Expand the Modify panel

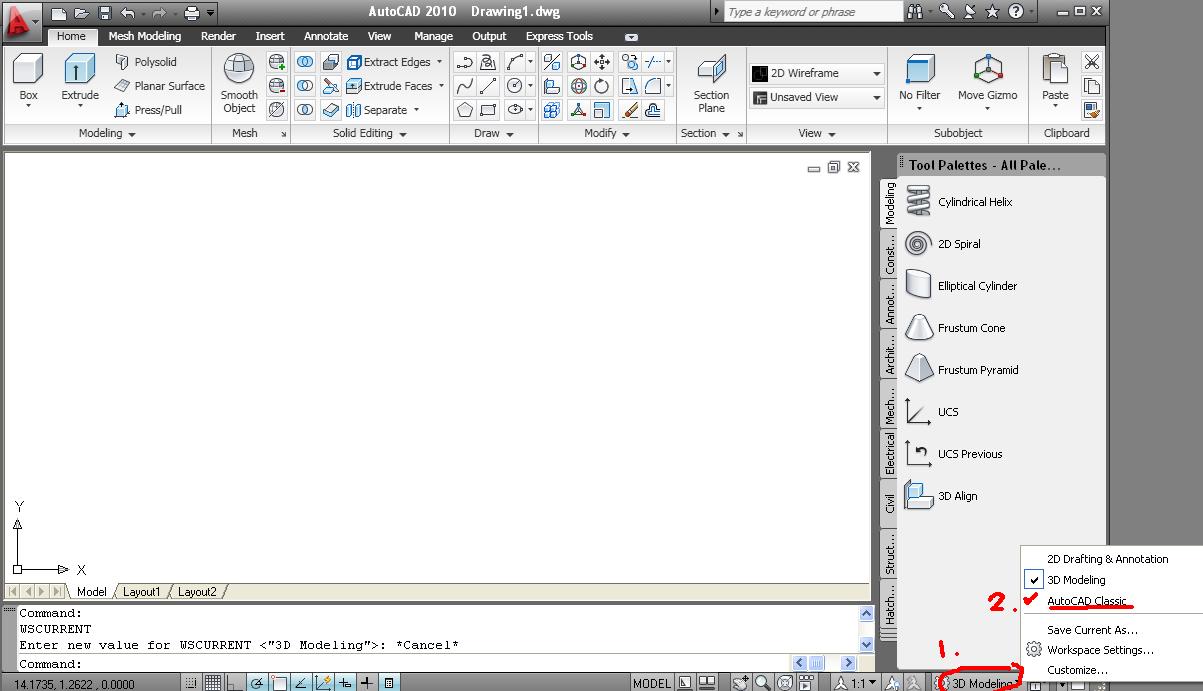(607, 133)
